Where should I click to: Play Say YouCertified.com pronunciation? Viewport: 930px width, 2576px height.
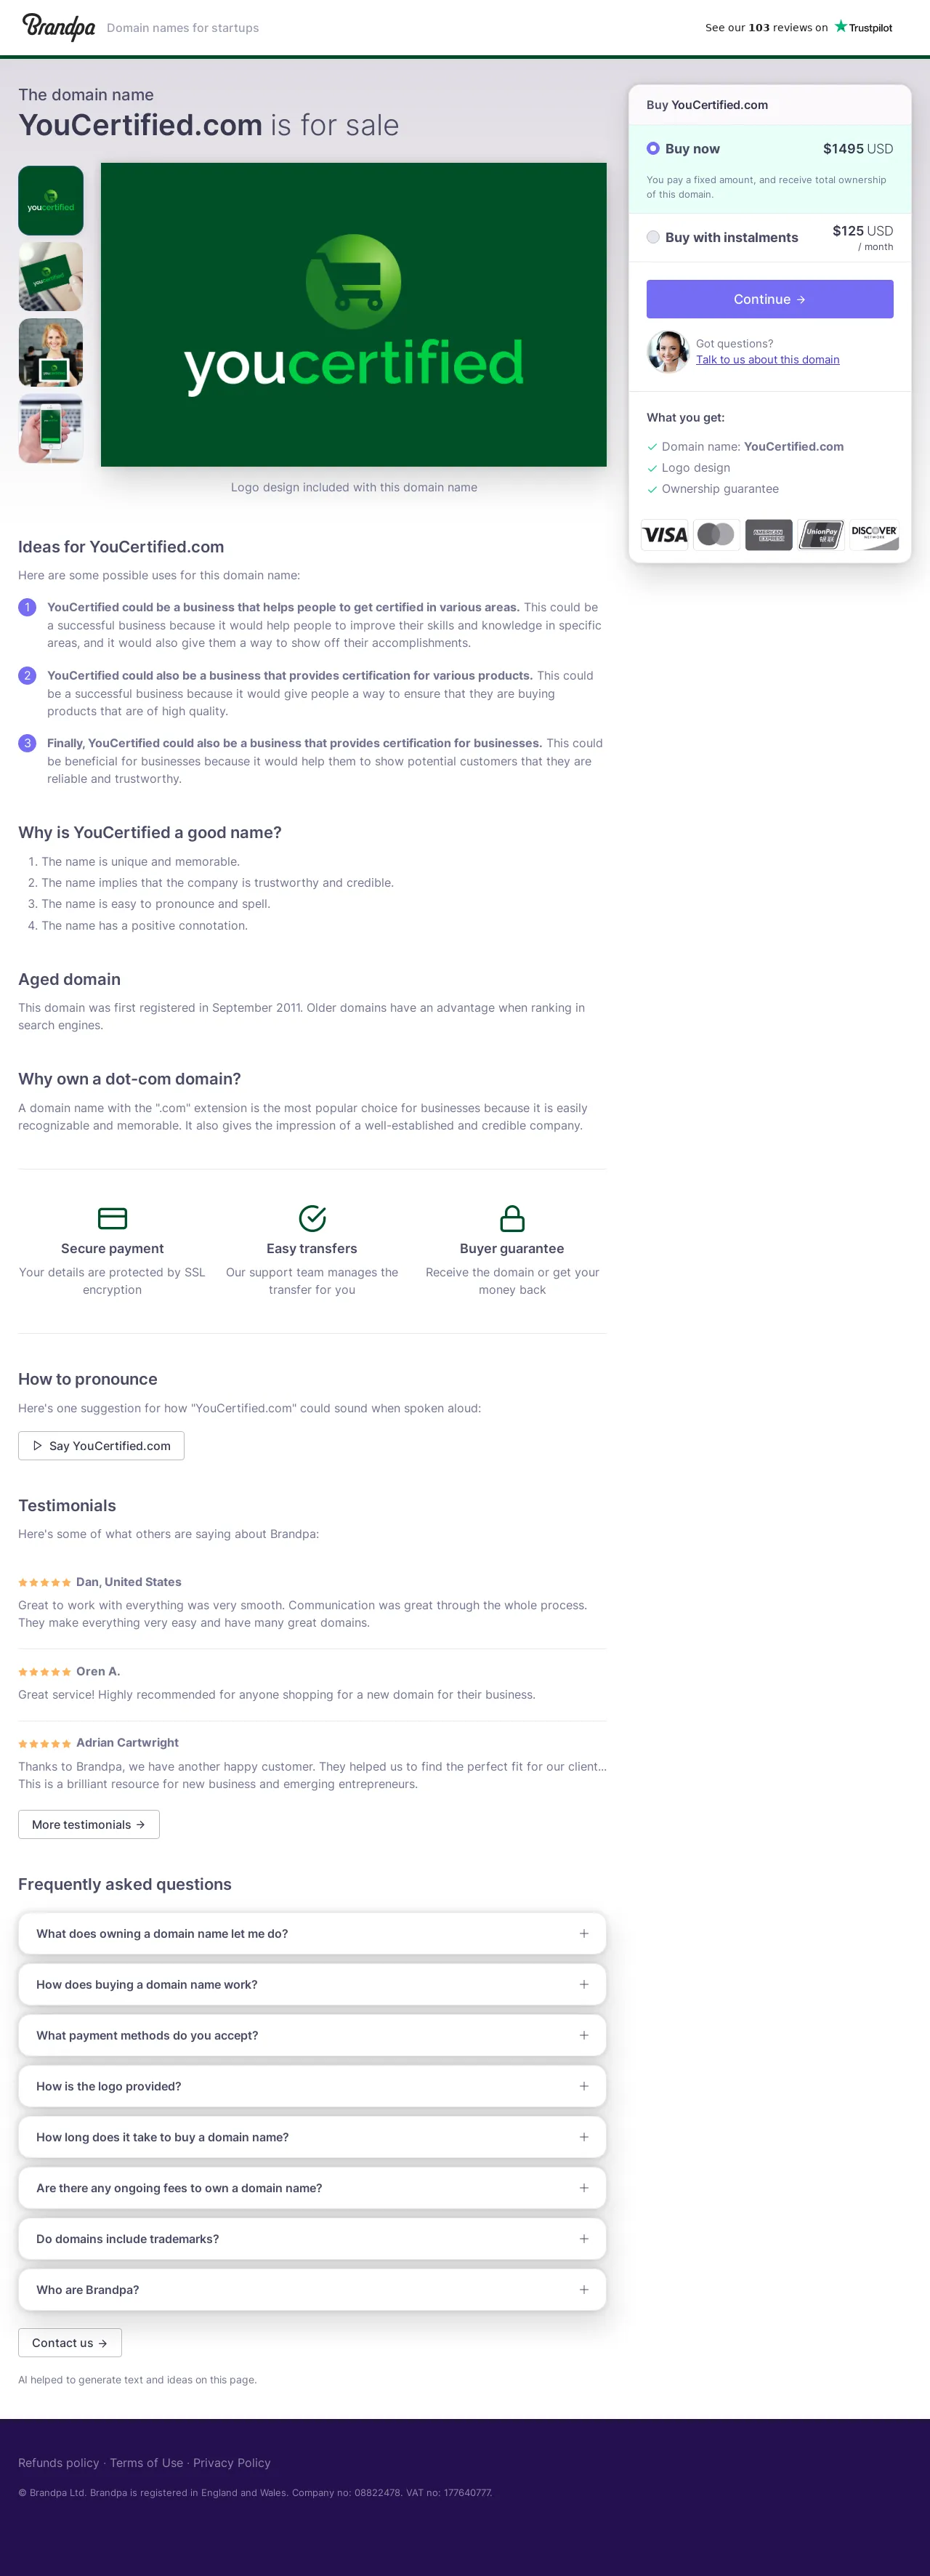pyautogui.click(x=101, y=1445)
